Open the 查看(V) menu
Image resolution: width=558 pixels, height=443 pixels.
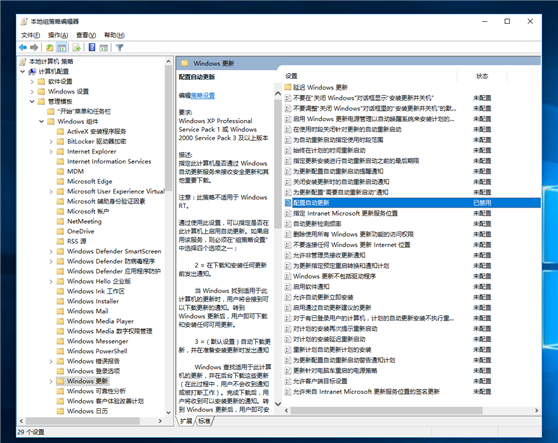coord(86,35)
